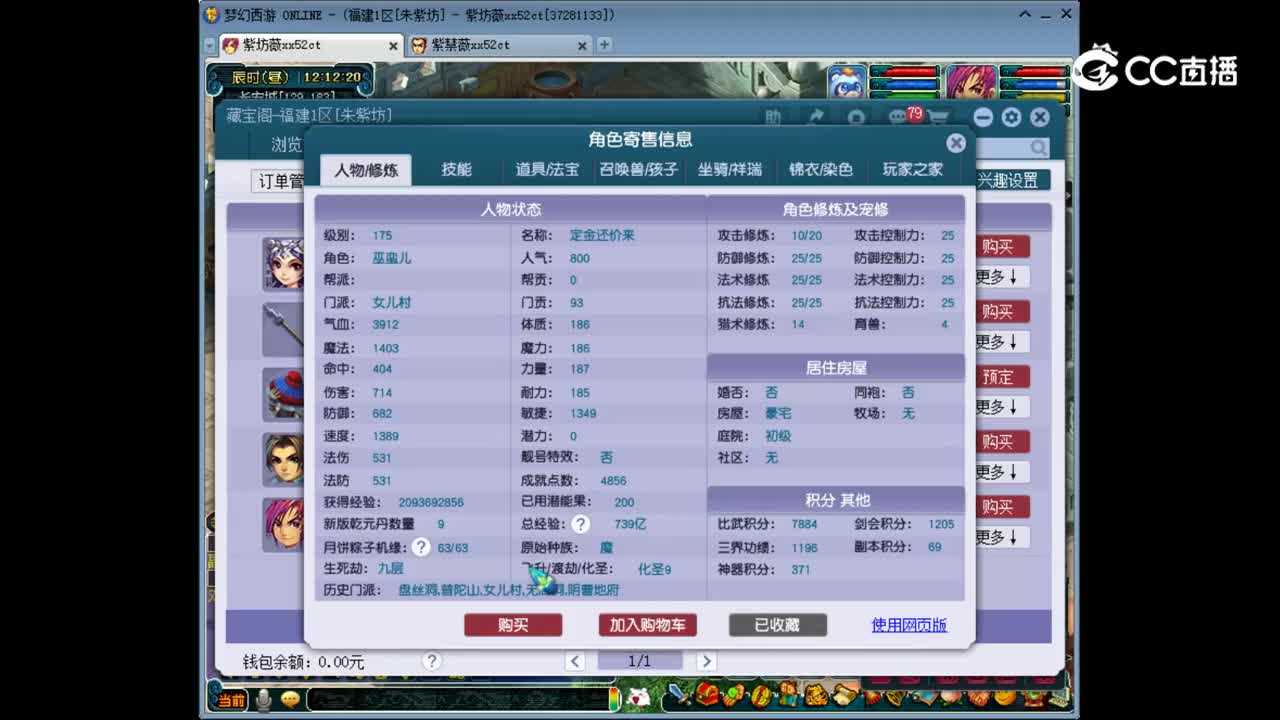Viewport: 1280px width, 720px height.
Task: Click the red 购买 button in dialog
Action: click(x=513, y=625)
